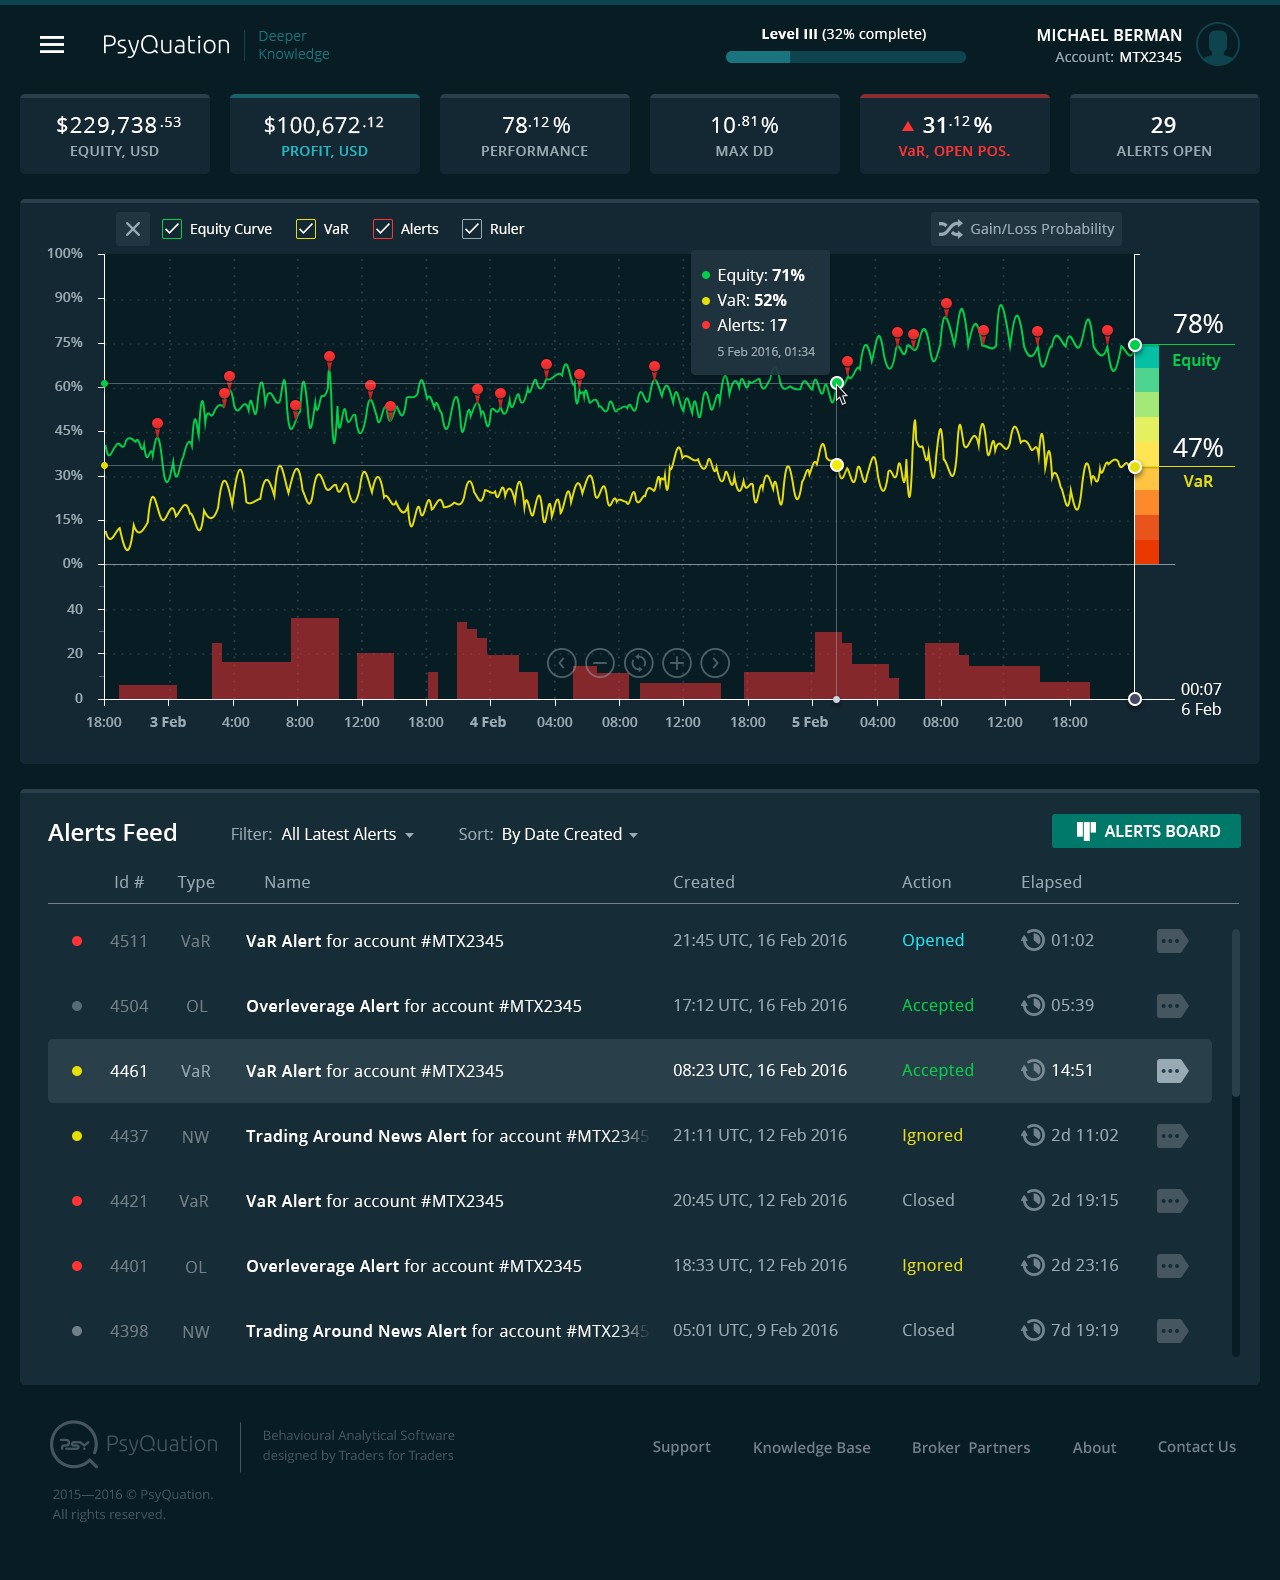This screenshot has height=1580, width=1280.
Task: Toggle the VaR checkbox
Action: tap(306, 229)
